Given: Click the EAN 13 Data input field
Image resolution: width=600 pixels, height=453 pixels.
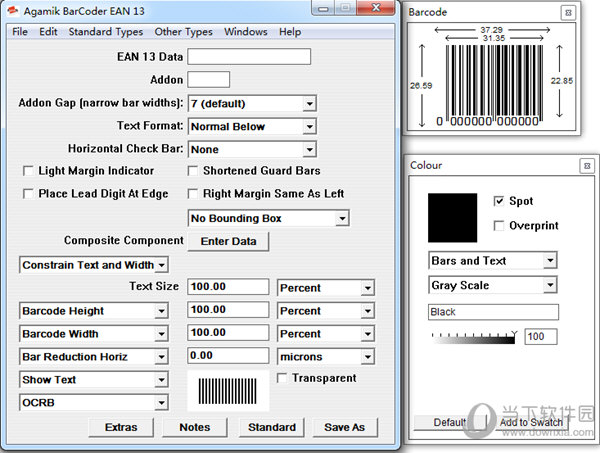Looking at the screenshot, I should click(x=249, y=57).
